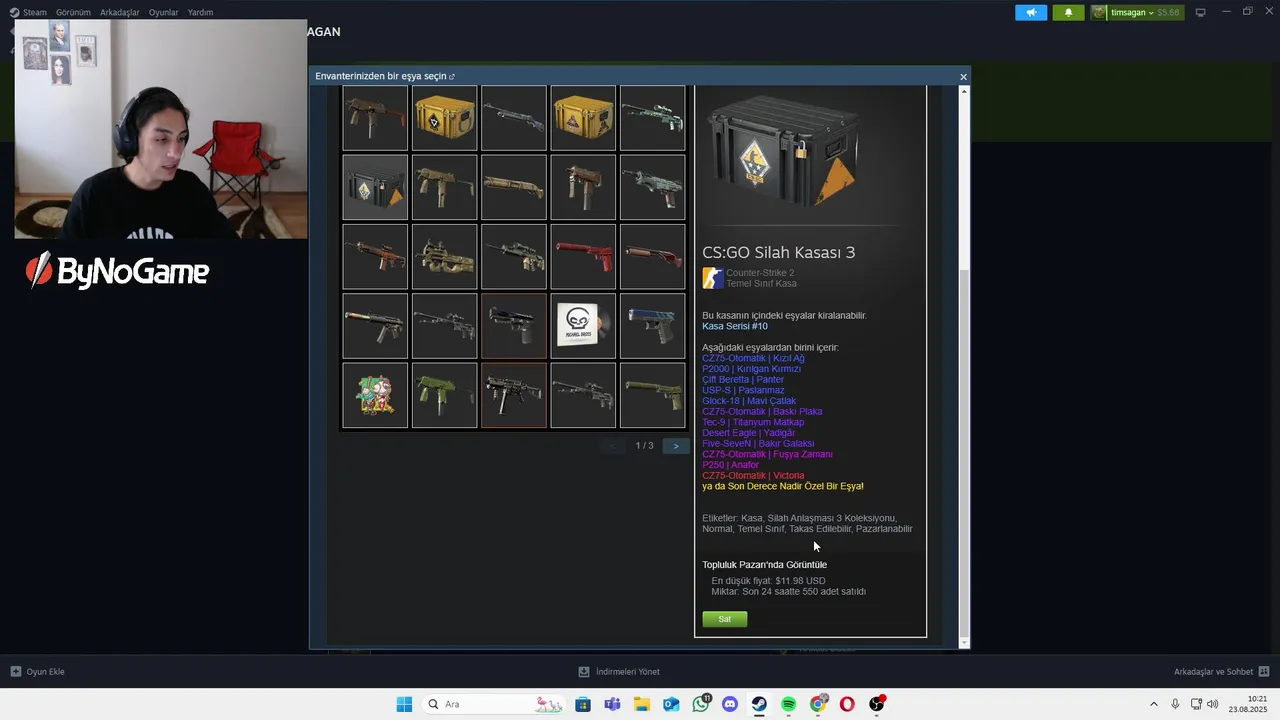Open Microsoft Store from taskbar

click(x=583, y=704)
